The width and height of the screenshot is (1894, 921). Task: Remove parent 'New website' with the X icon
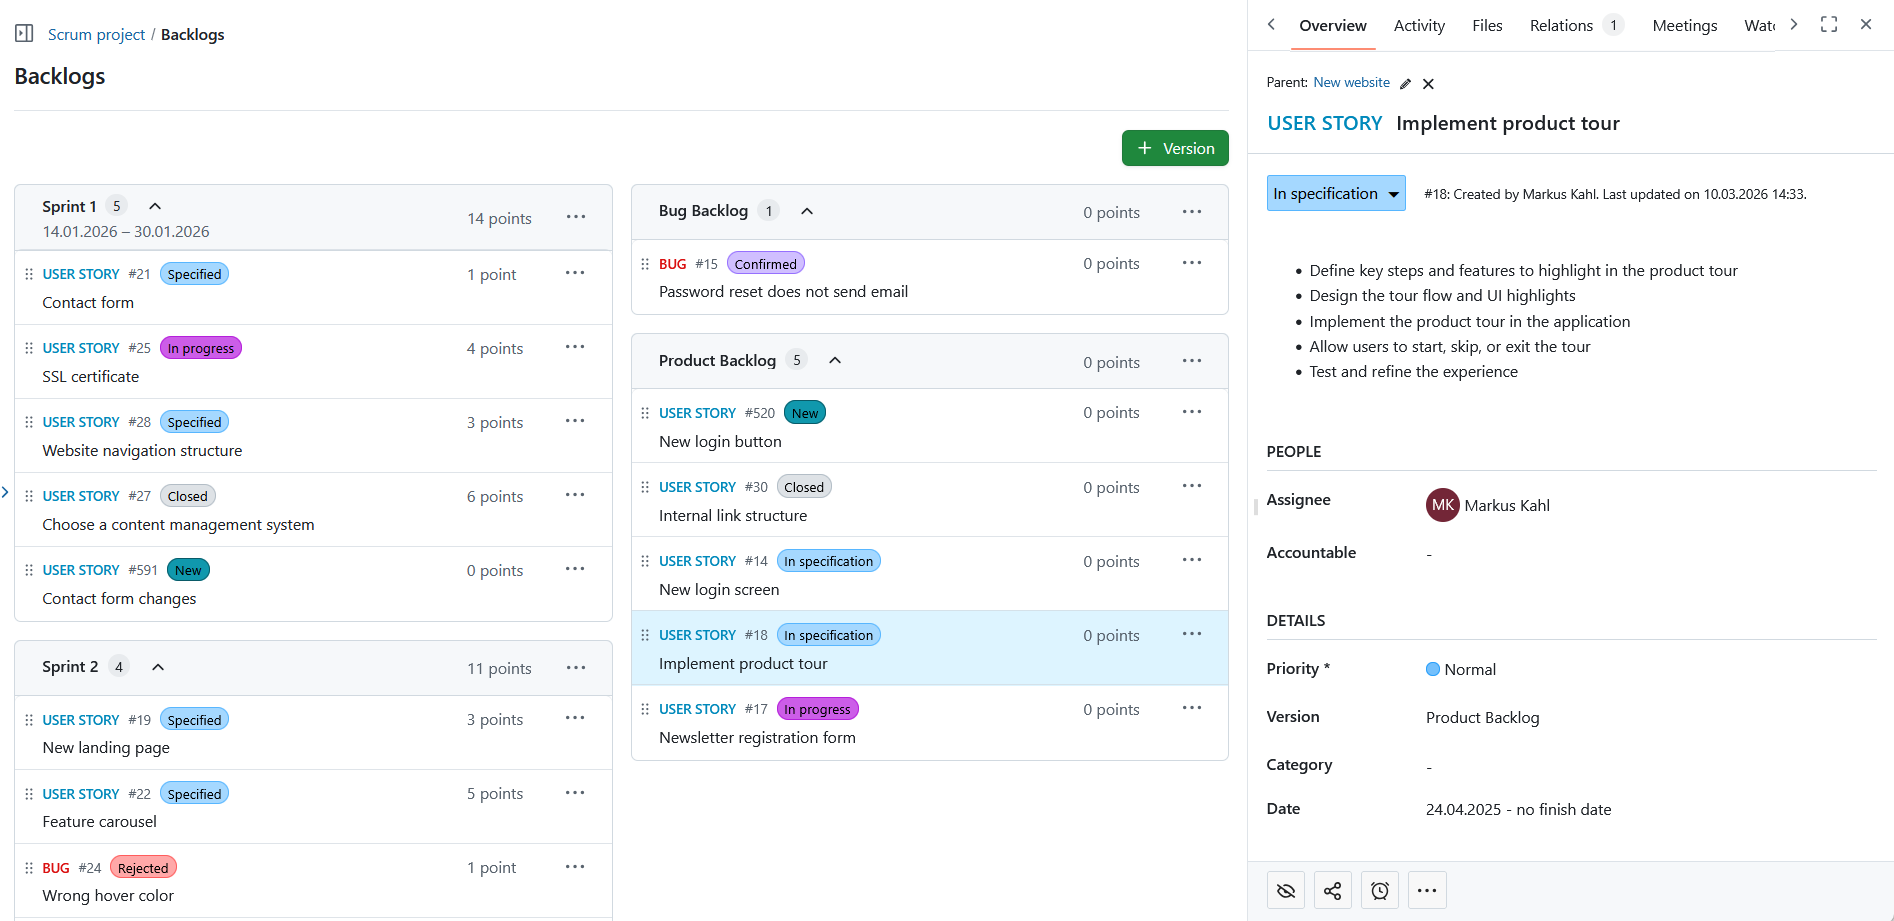[x=1428, y=83]
